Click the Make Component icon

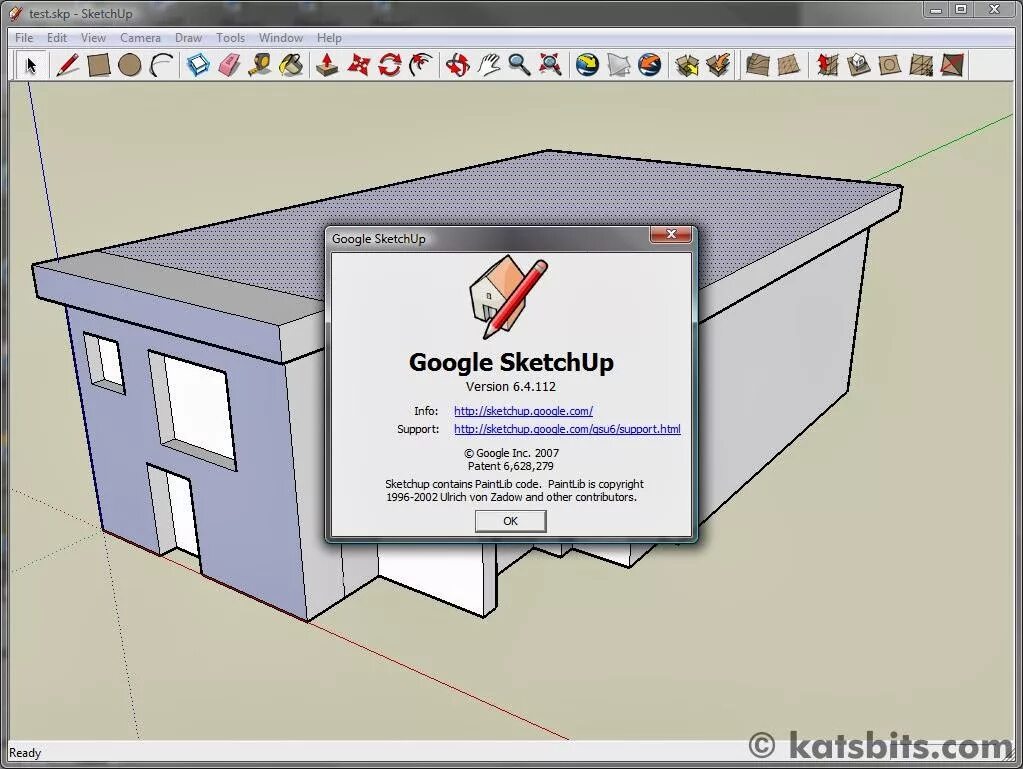[198, 65]
